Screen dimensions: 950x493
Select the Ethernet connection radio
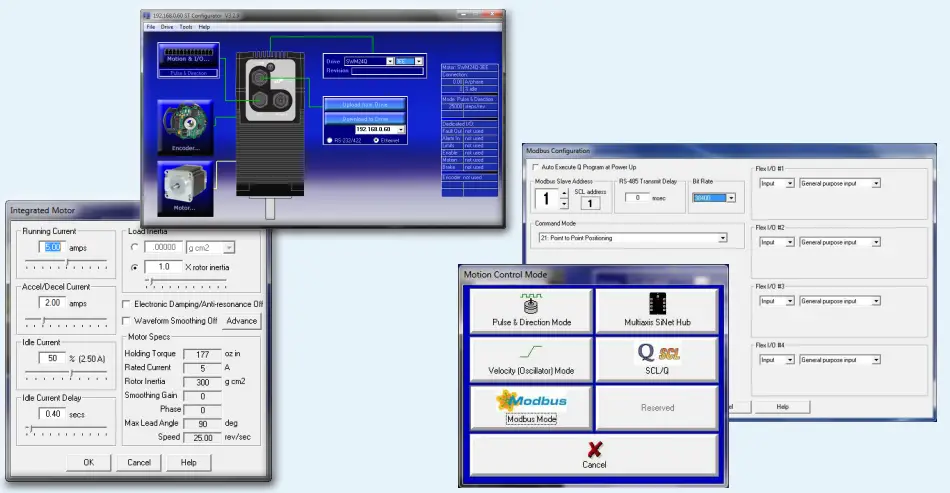[376, 141]
